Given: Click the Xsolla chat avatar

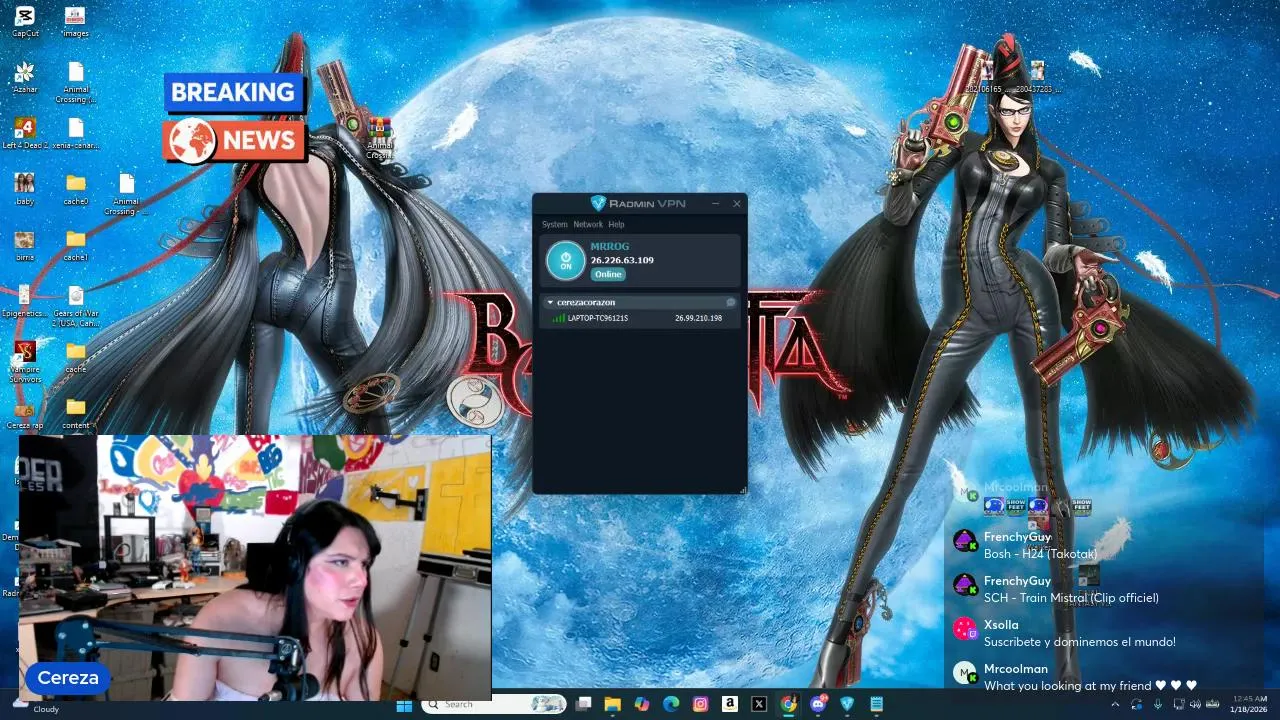Looking at the screenshot, I should click(x=964, y=628).
